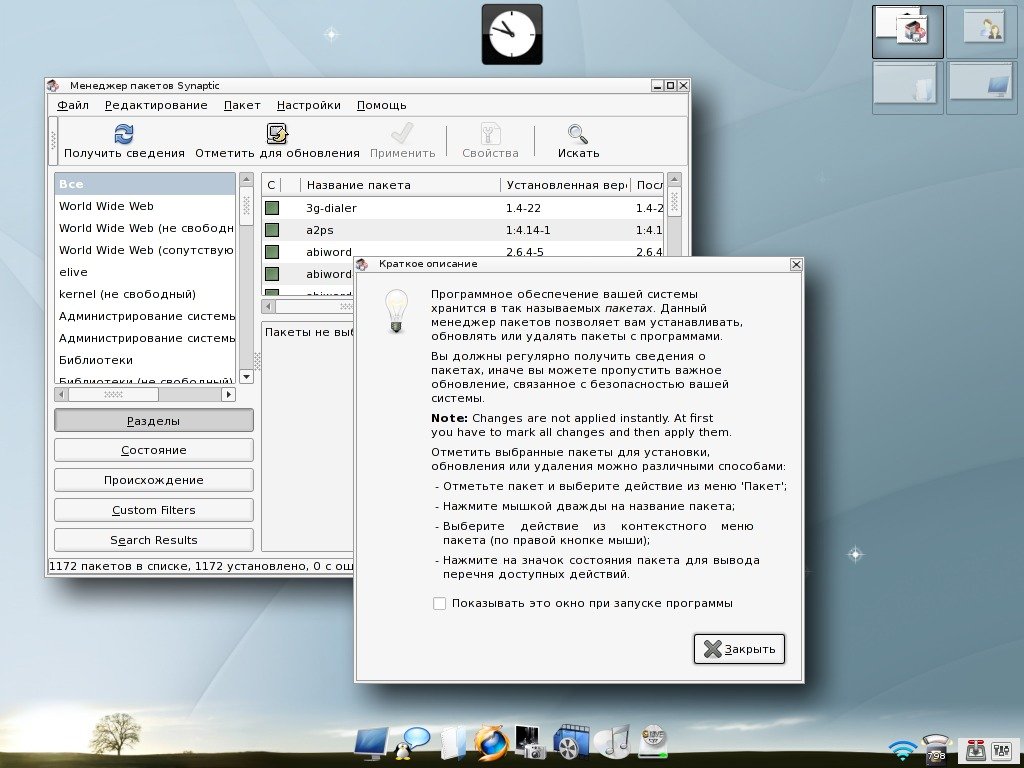This screenshot has width=1024, height=768.
Task: Open the monitor icon in the dock
Action: [x=372, y=744]
